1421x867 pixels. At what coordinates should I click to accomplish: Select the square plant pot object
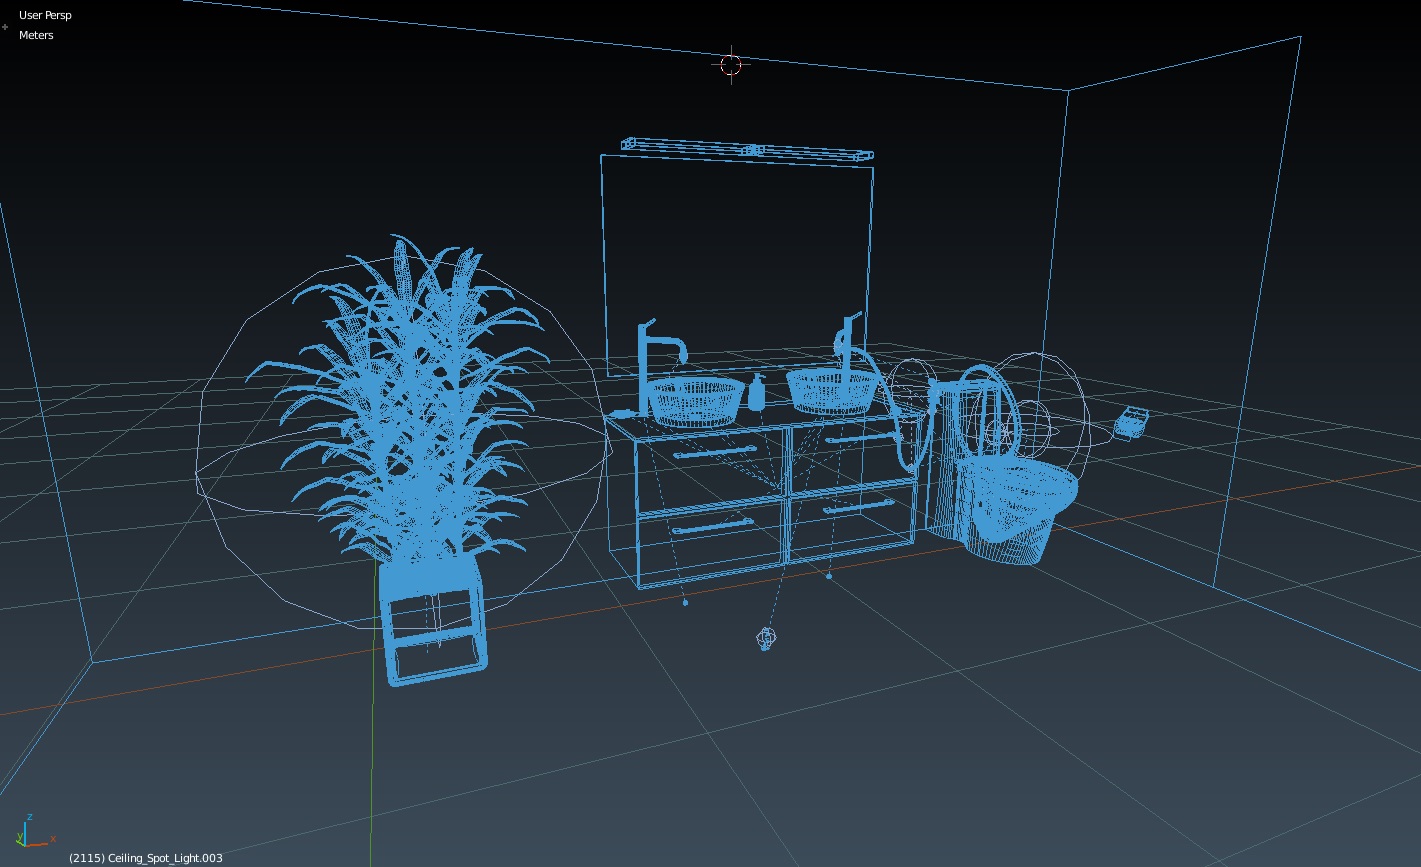[433, 622]
